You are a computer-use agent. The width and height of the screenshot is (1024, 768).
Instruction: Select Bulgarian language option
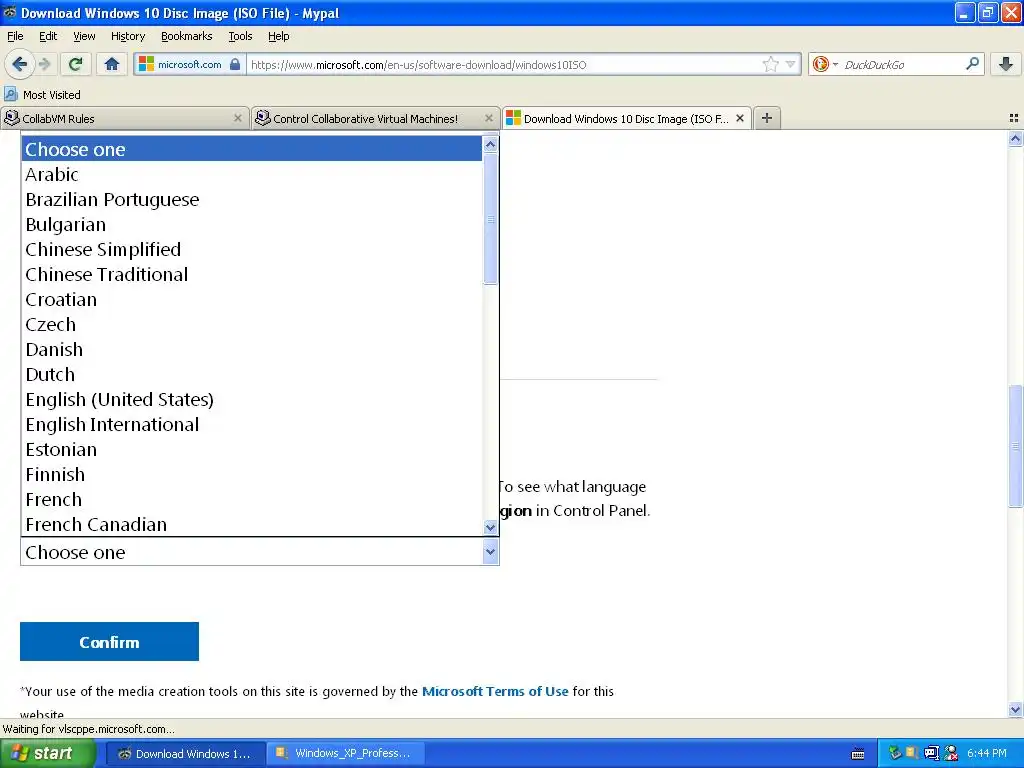click(252, 224)
